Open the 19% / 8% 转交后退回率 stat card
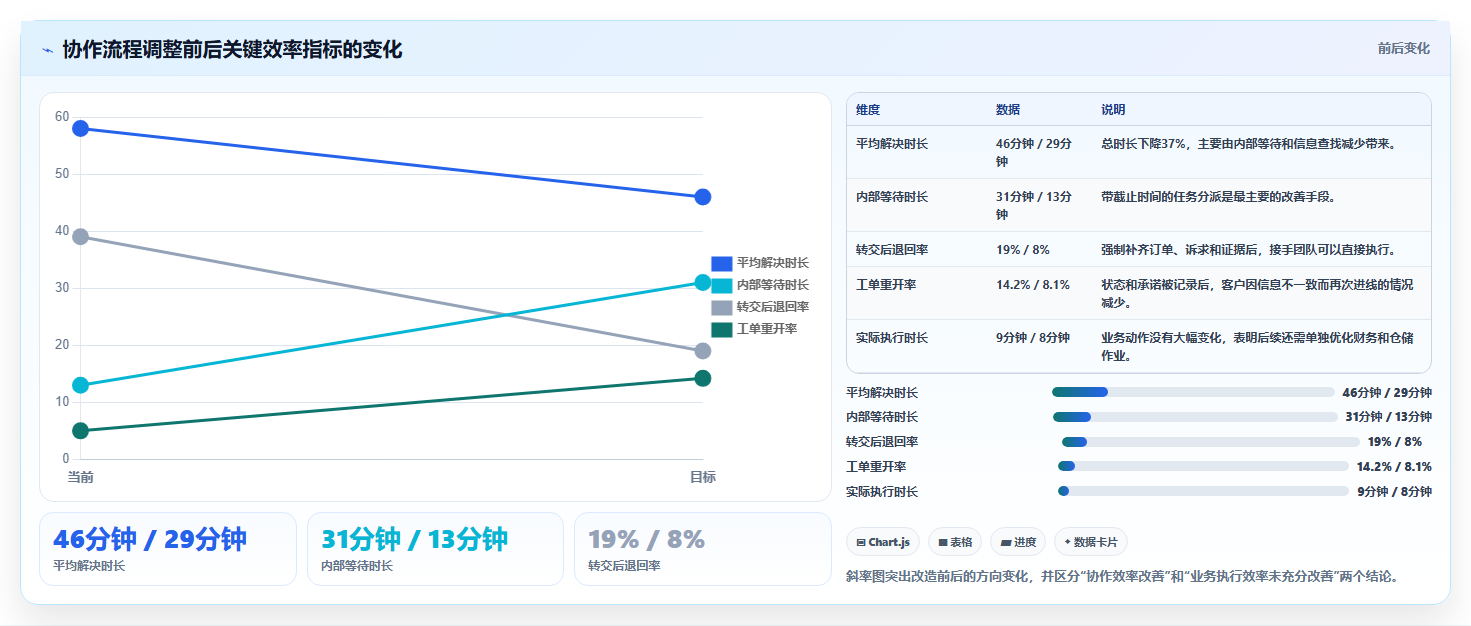 (703, 549)
